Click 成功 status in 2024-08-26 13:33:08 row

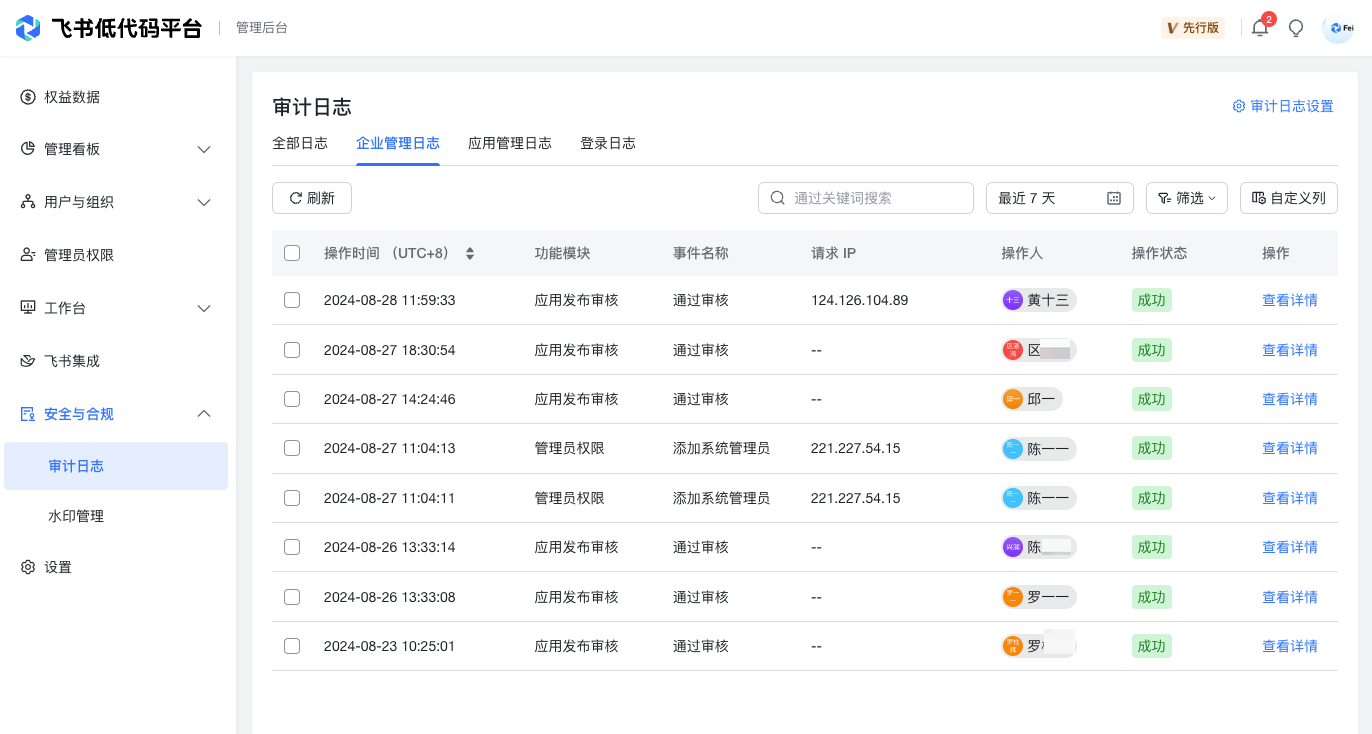pyautogui.click(x=1152, y=597)
